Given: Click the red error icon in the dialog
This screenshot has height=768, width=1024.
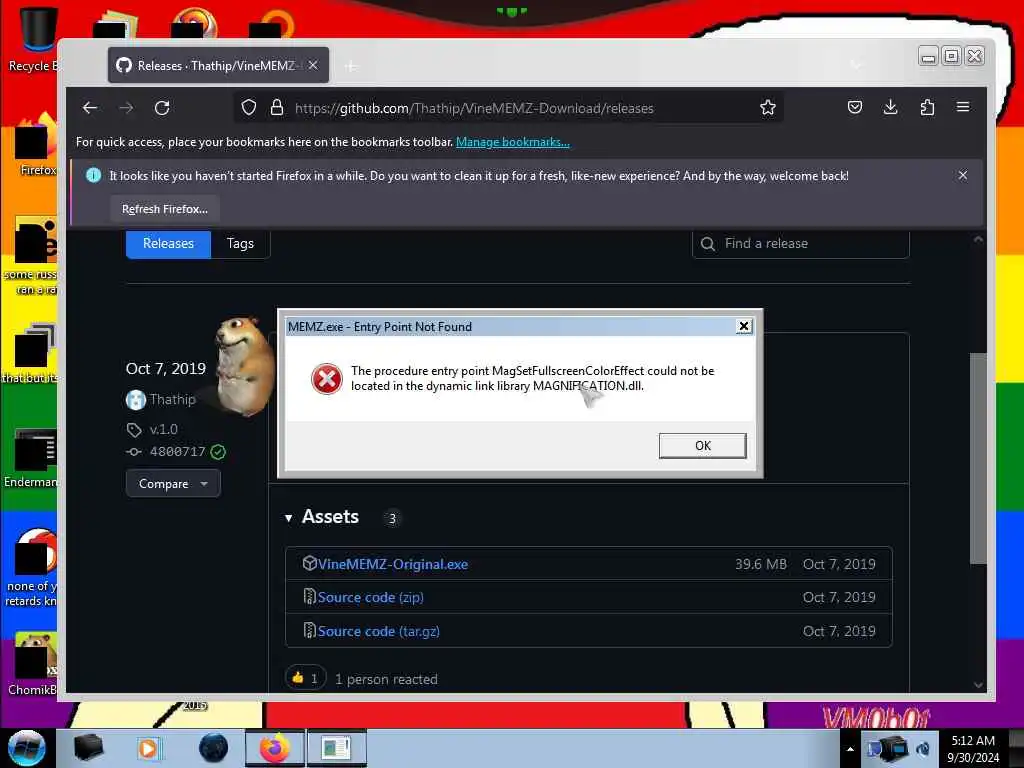Looking at the screenshot, I should tap(327, 379).
